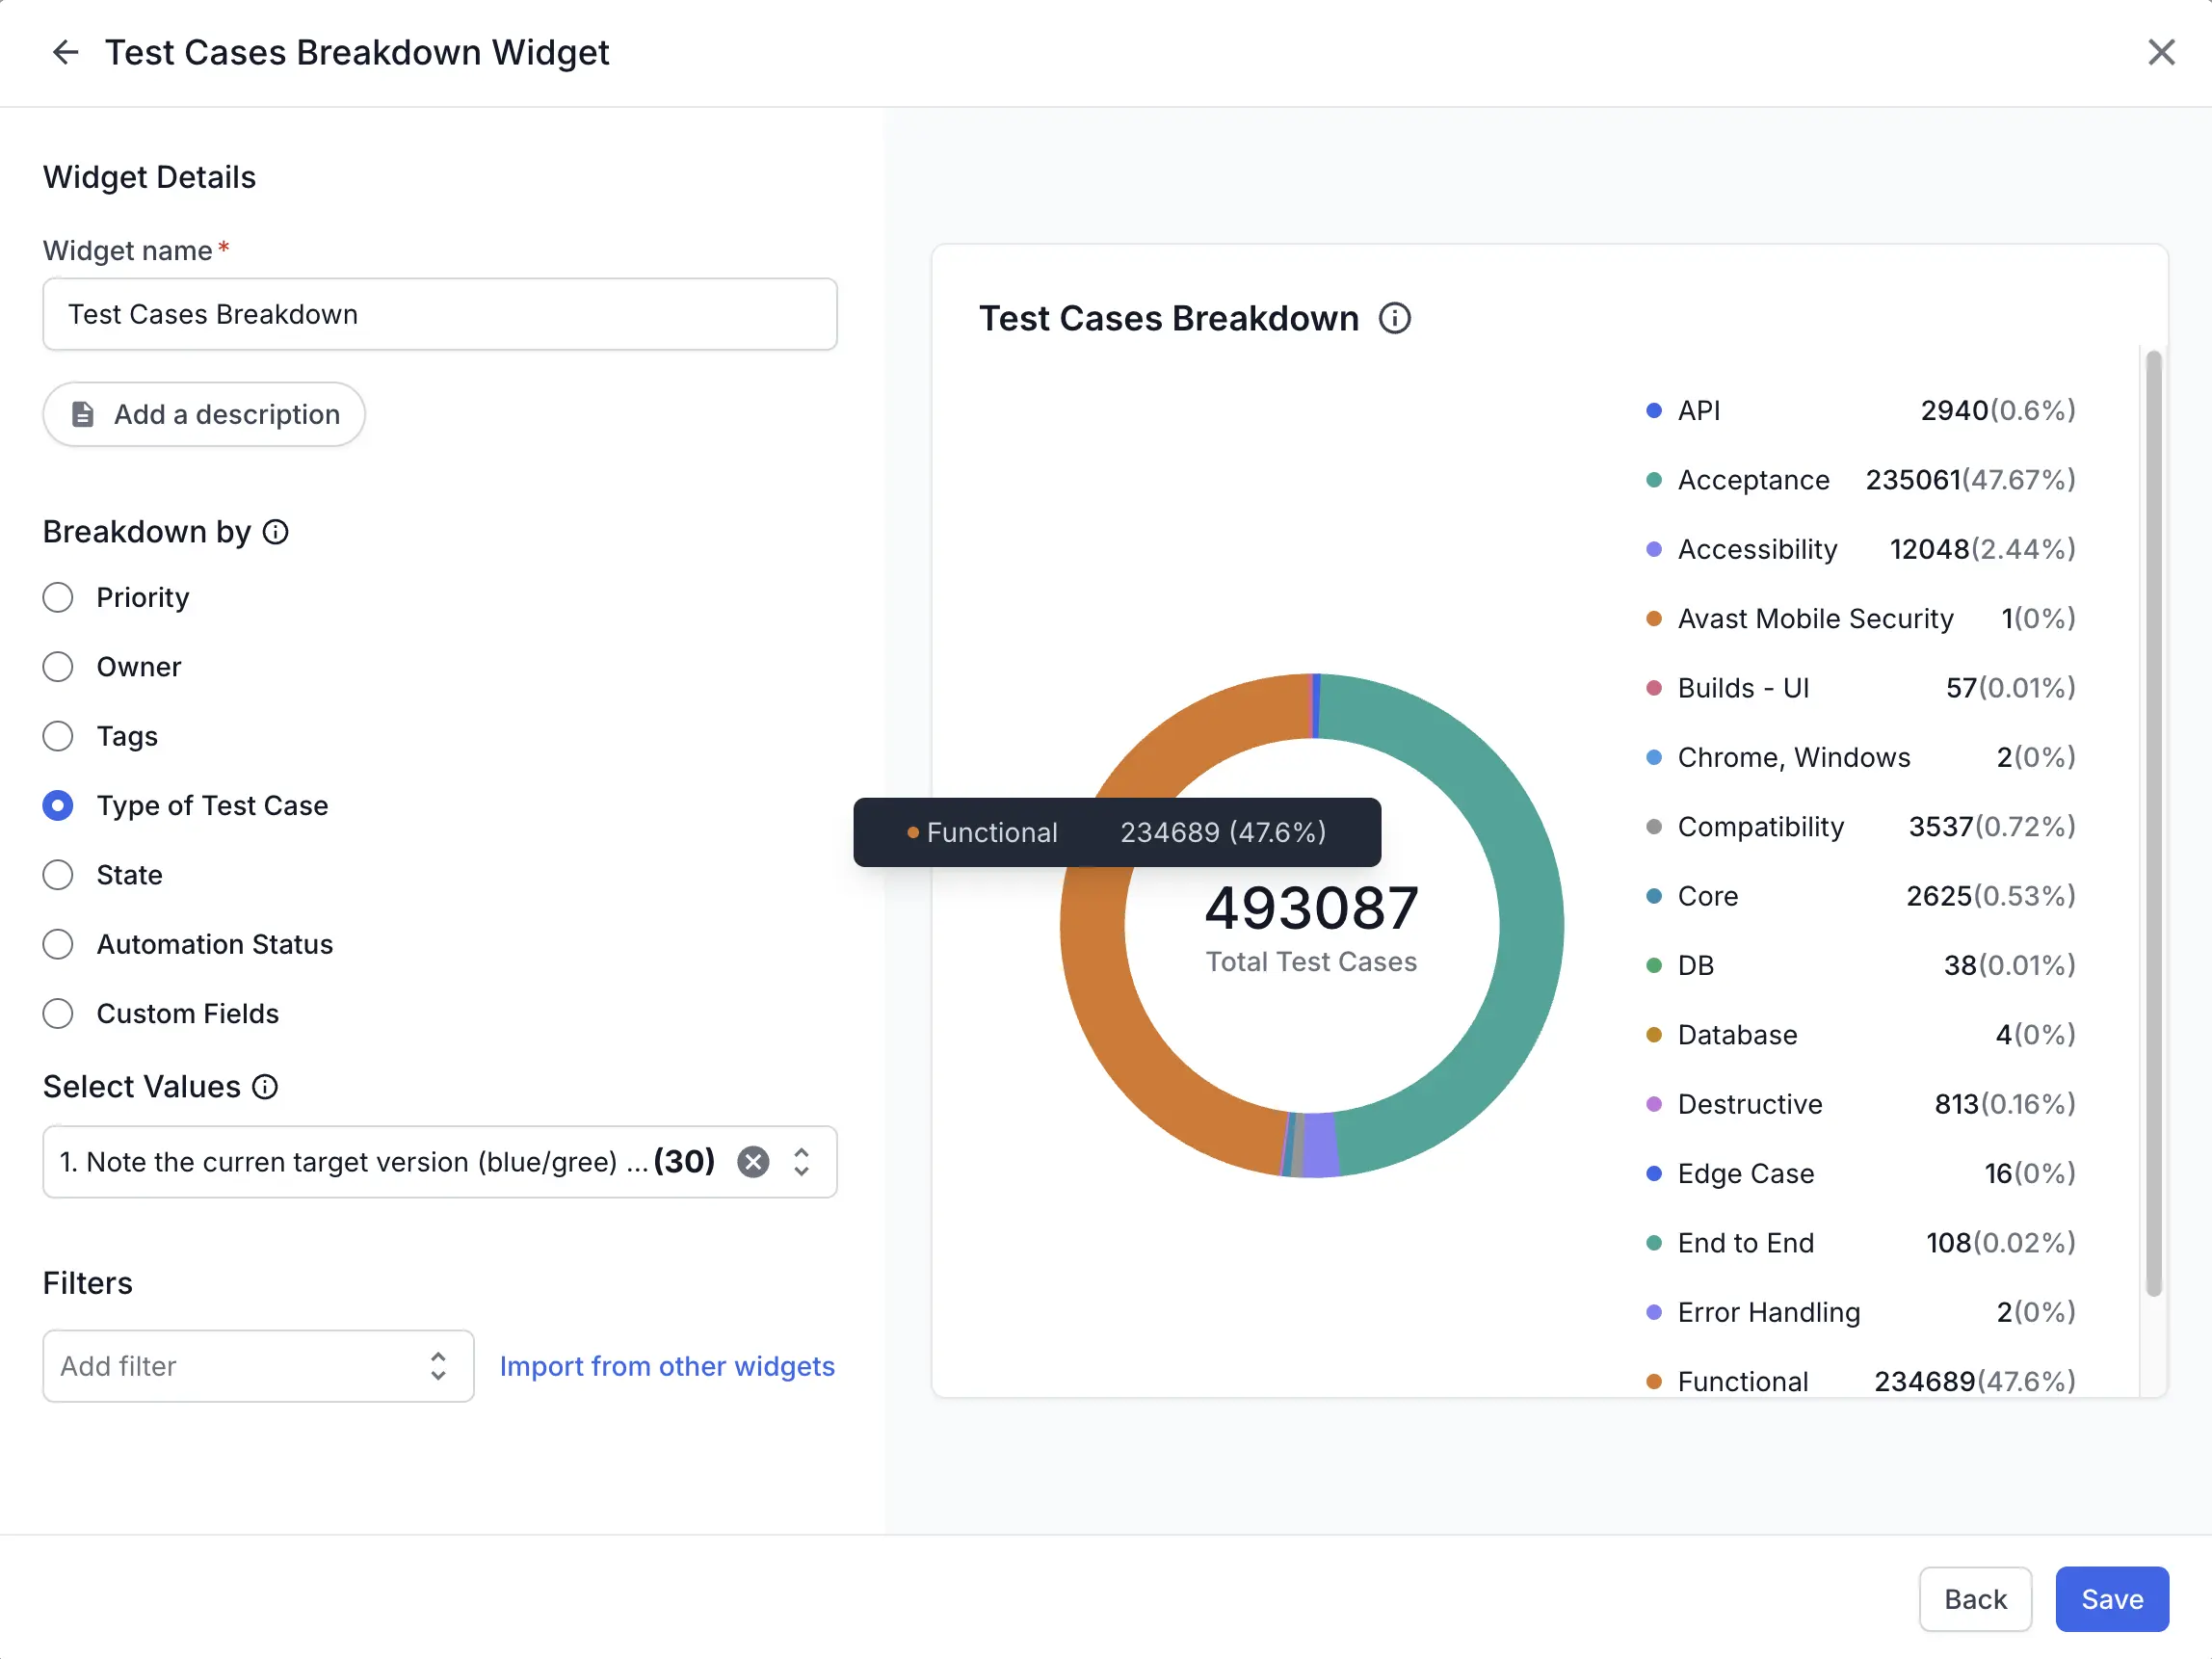This screenshot has height=1659, width=2212.
Task: Click the legend scrollbar in the chart
Action: point(2154,823)
